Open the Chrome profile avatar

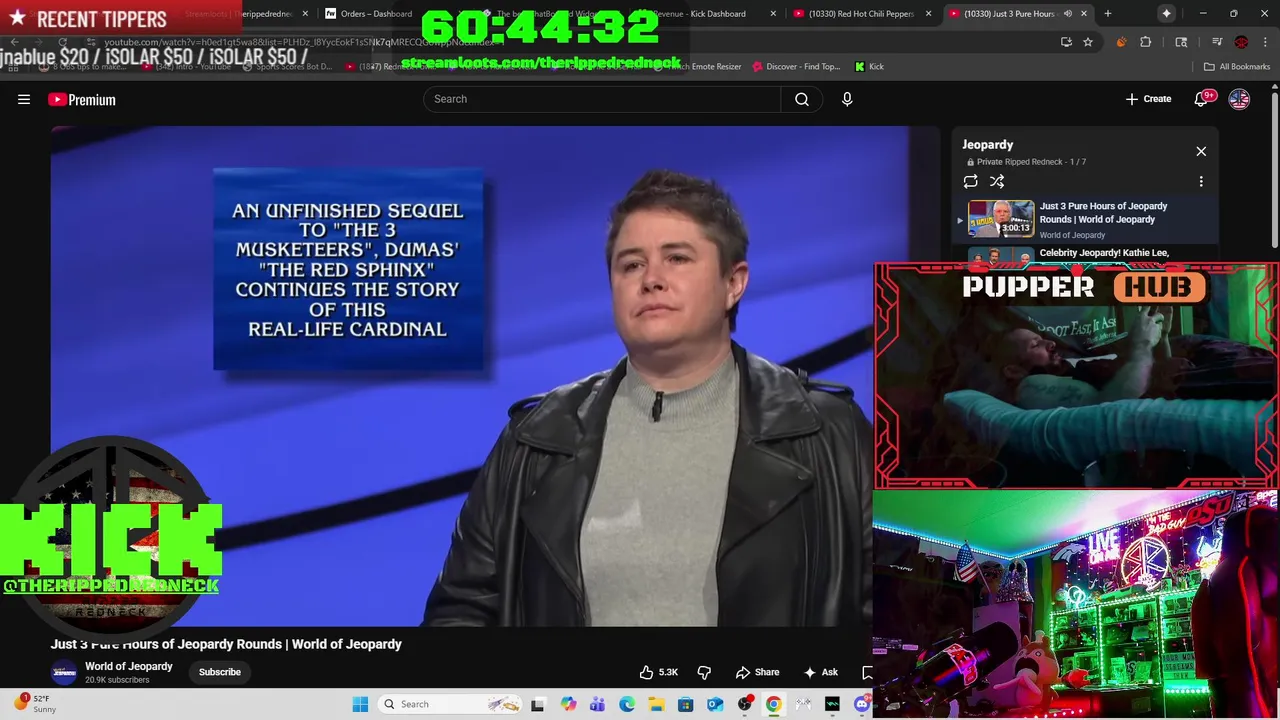[1241, 42]
